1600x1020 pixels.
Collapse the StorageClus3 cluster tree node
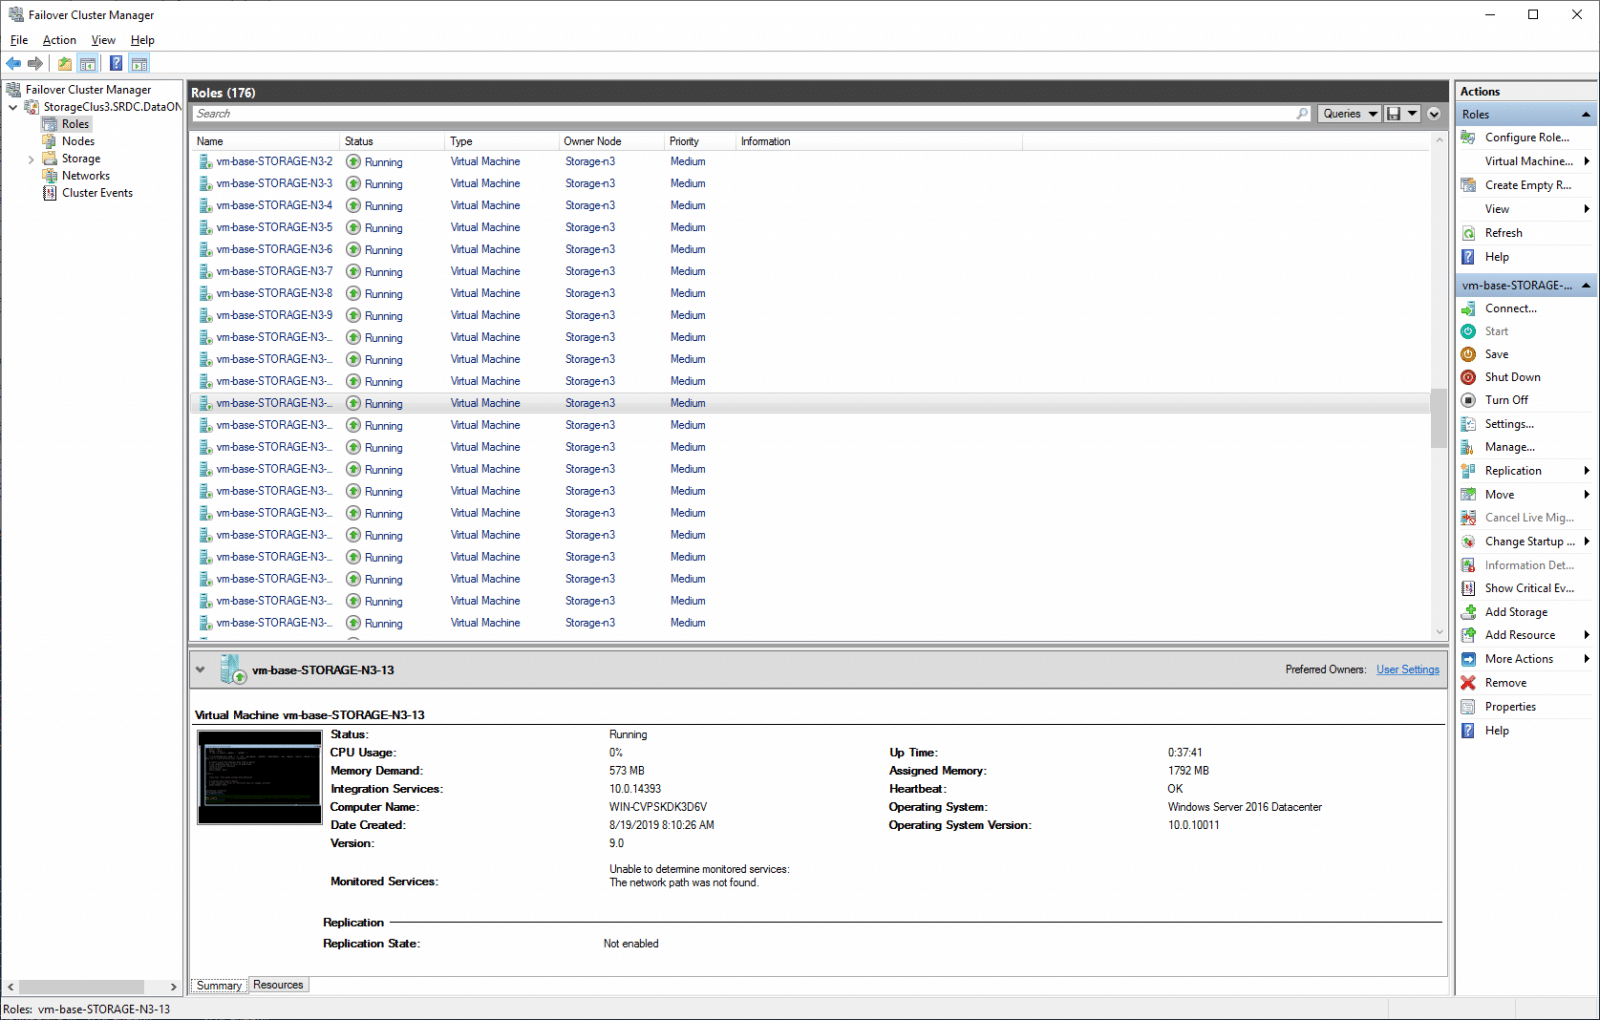click(13, 107)
